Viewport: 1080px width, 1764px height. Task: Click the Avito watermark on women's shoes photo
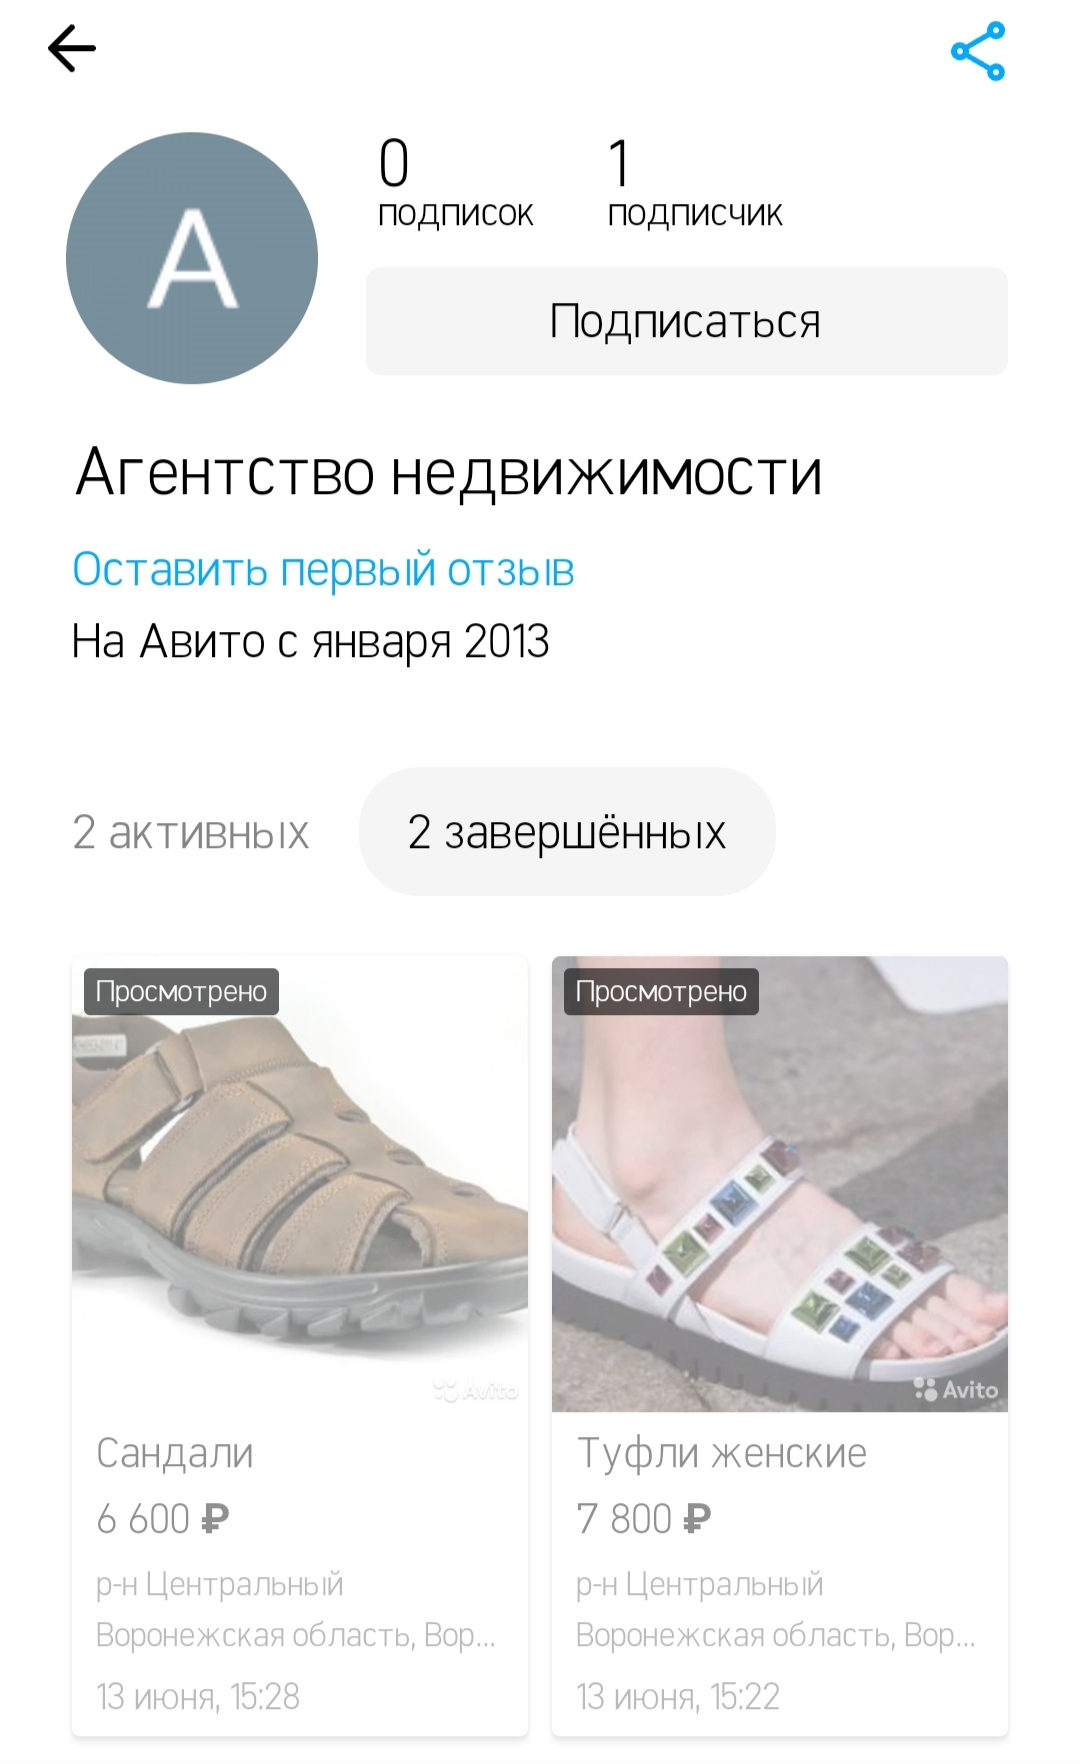[956, 1389]
